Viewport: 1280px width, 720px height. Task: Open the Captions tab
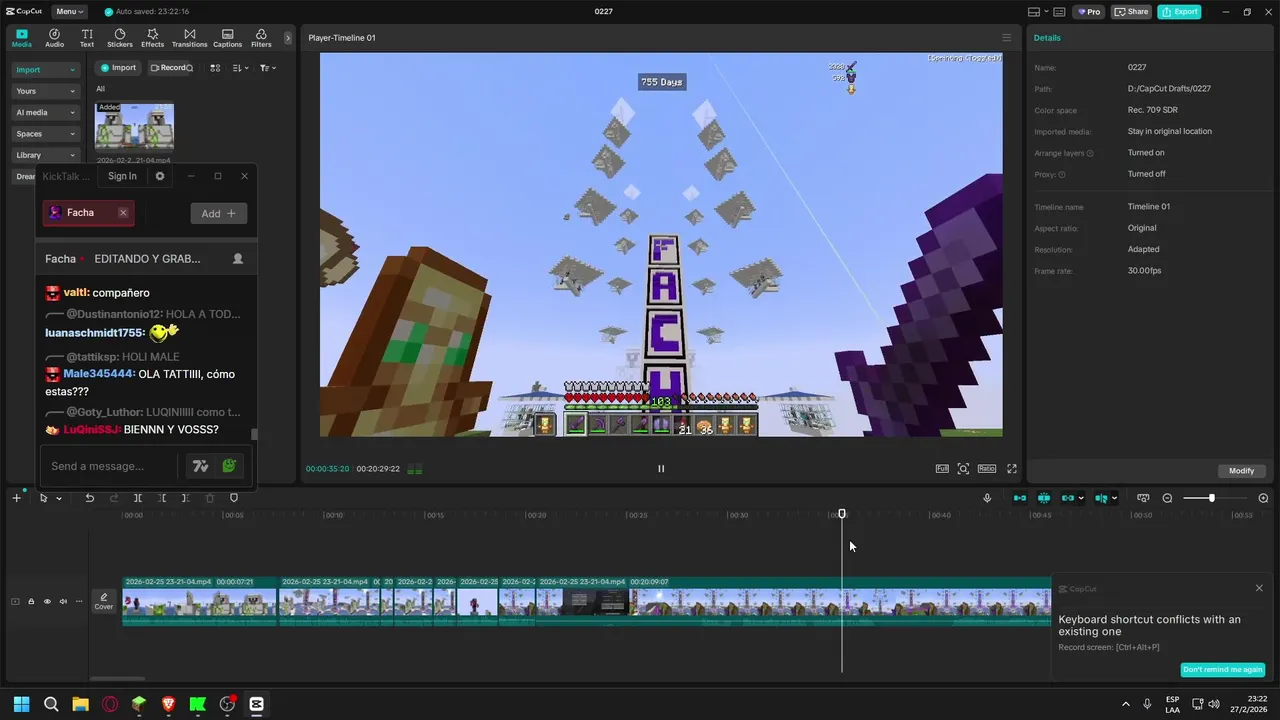227,38
